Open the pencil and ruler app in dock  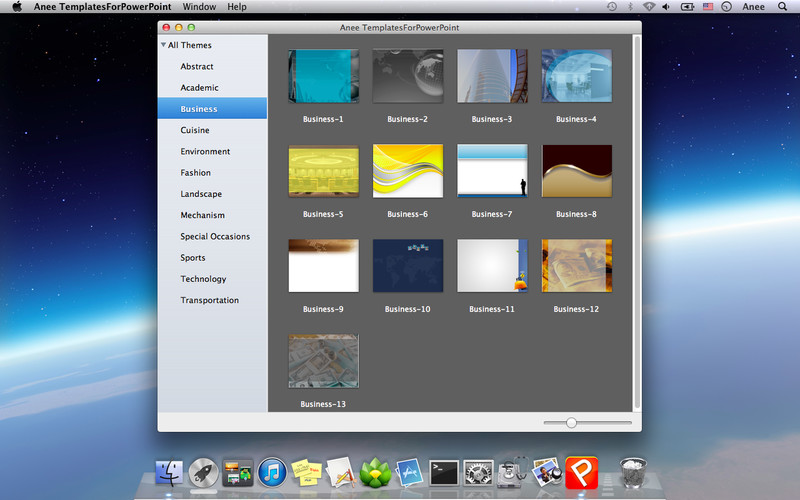click(340, 472)
